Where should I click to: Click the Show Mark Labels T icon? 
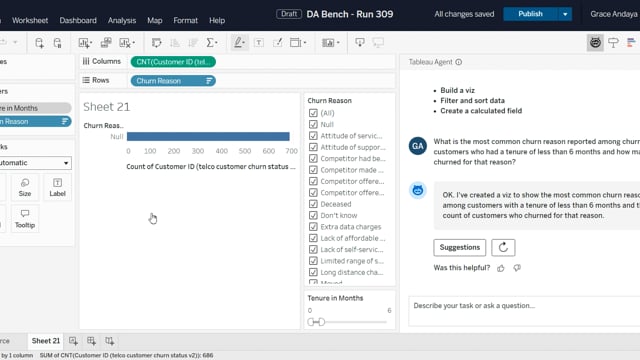(259, 43)
